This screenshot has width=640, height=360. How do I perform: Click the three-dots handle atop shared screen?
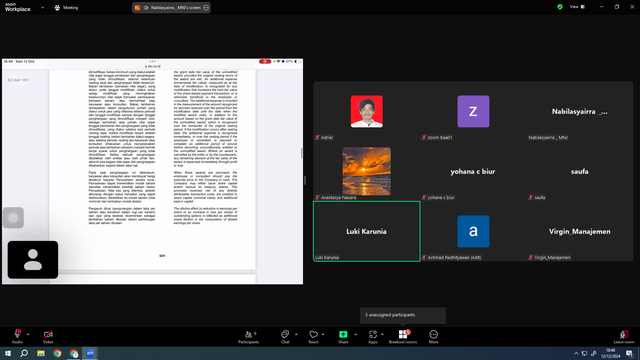(x=152, y=61)
